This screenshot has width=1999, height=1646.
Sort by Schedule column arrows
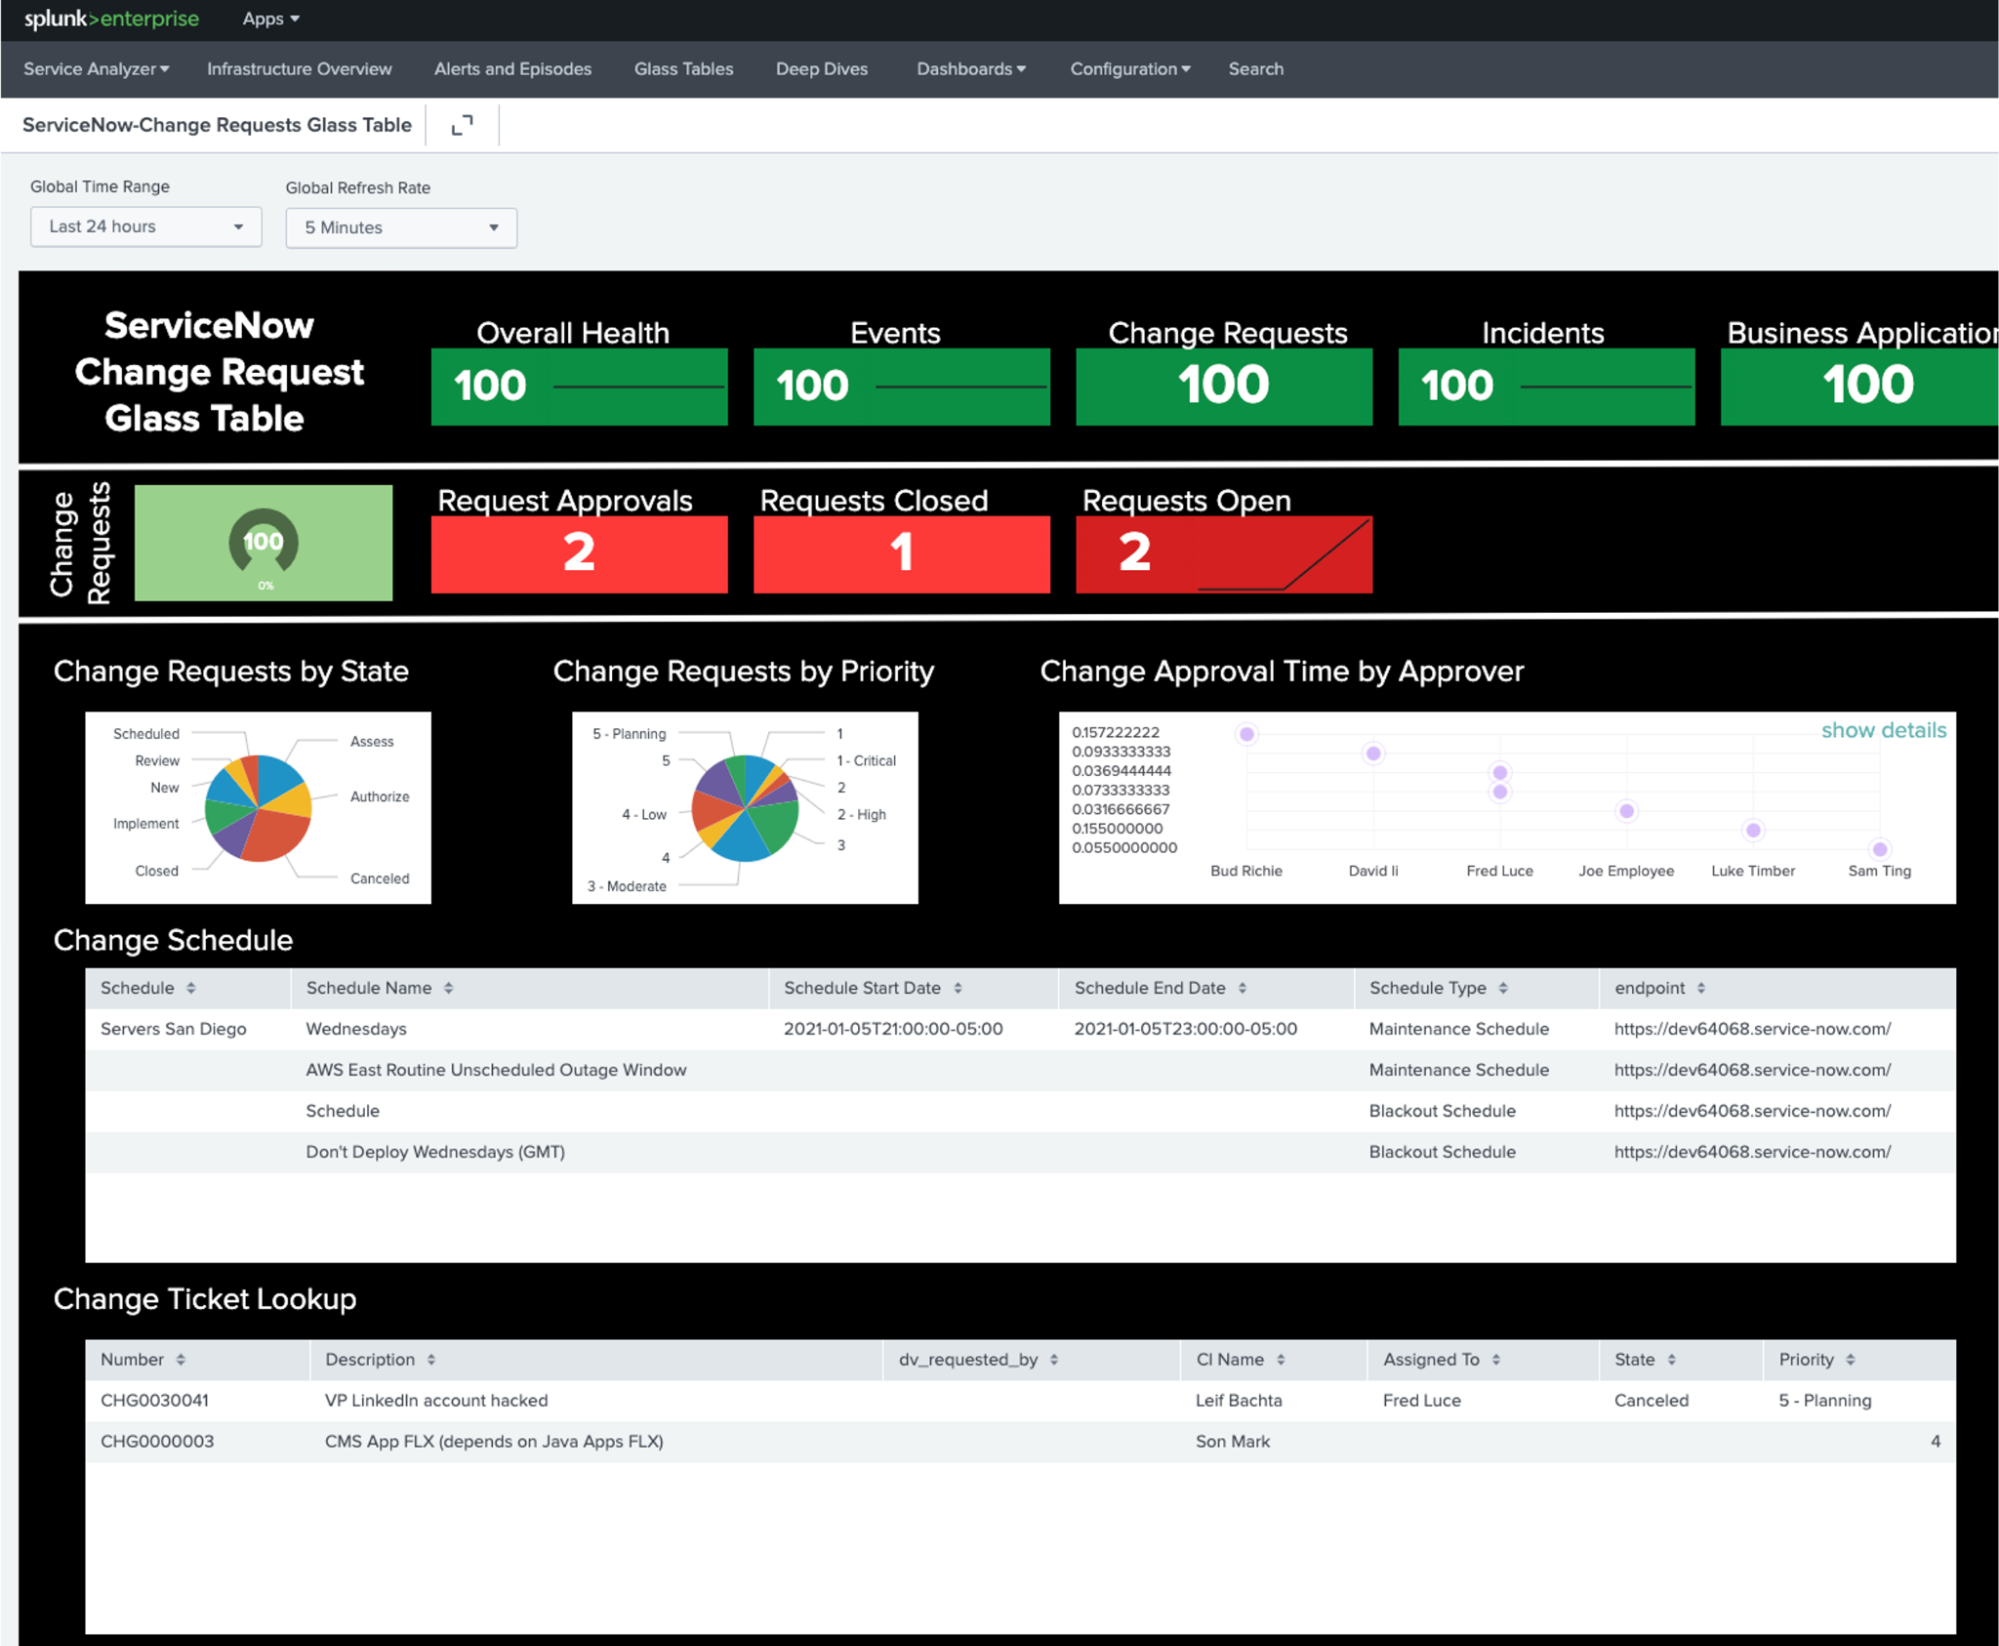[191, 988]
